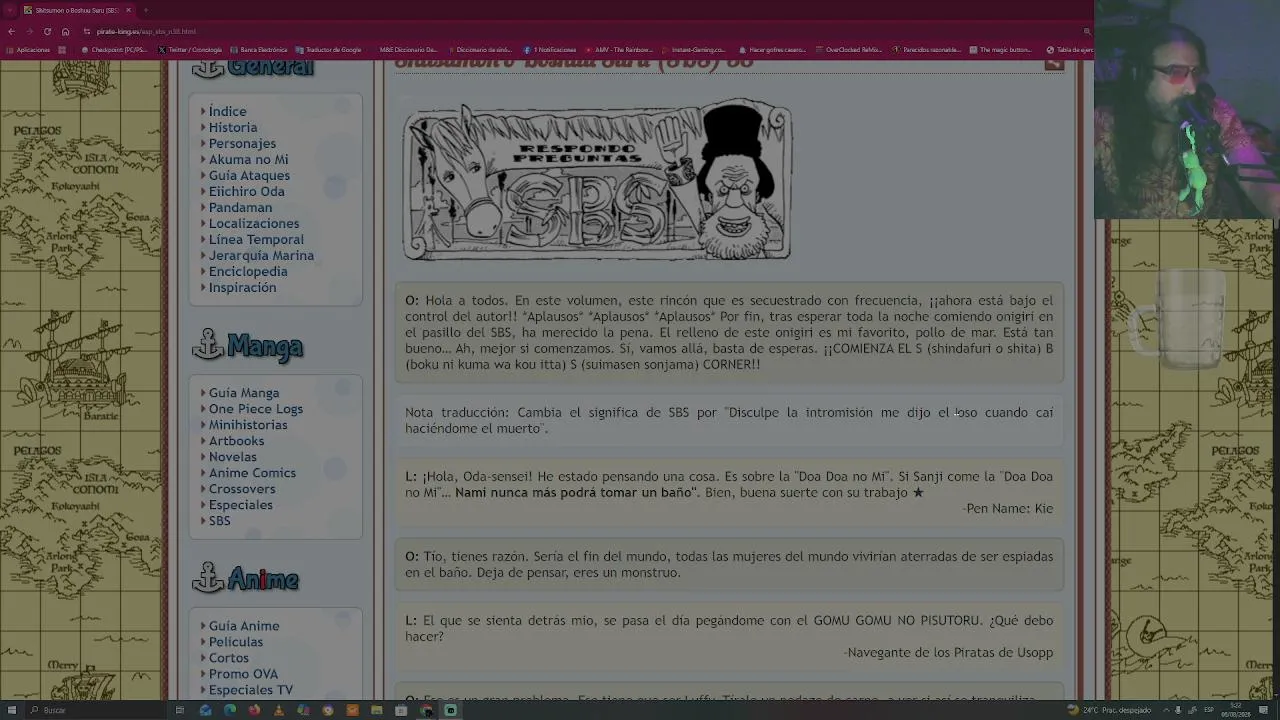Close the Shitsumon o Boshuu Suru tab
1280x720 pixels.
point(128,10)
